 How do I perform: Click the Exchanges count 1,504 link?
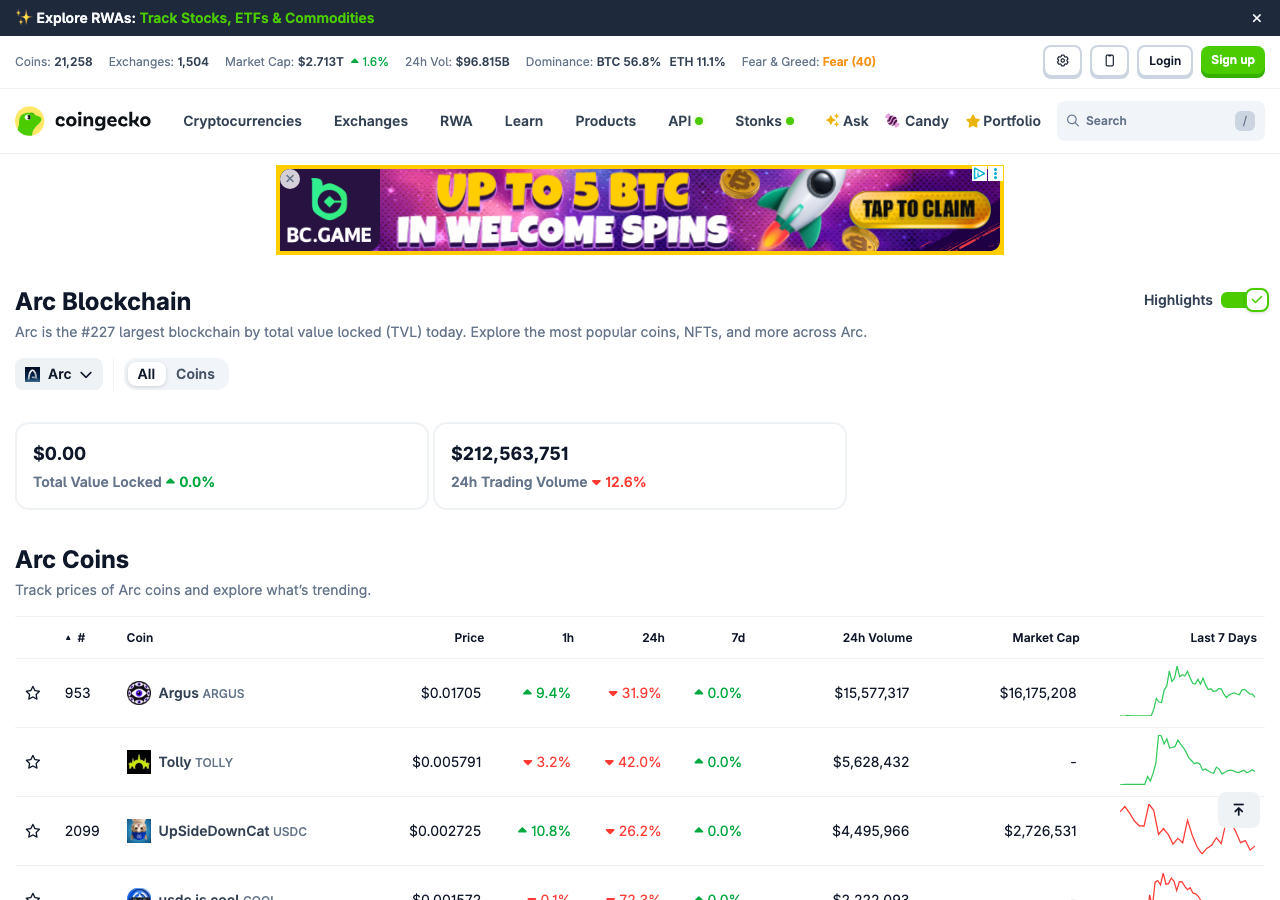(x=193, y=62)
